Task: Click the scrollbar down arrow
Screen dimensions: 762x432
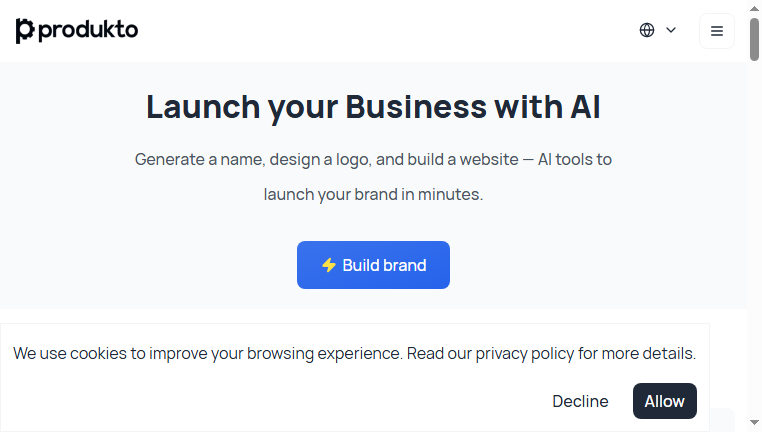Action: click(754, 423)
